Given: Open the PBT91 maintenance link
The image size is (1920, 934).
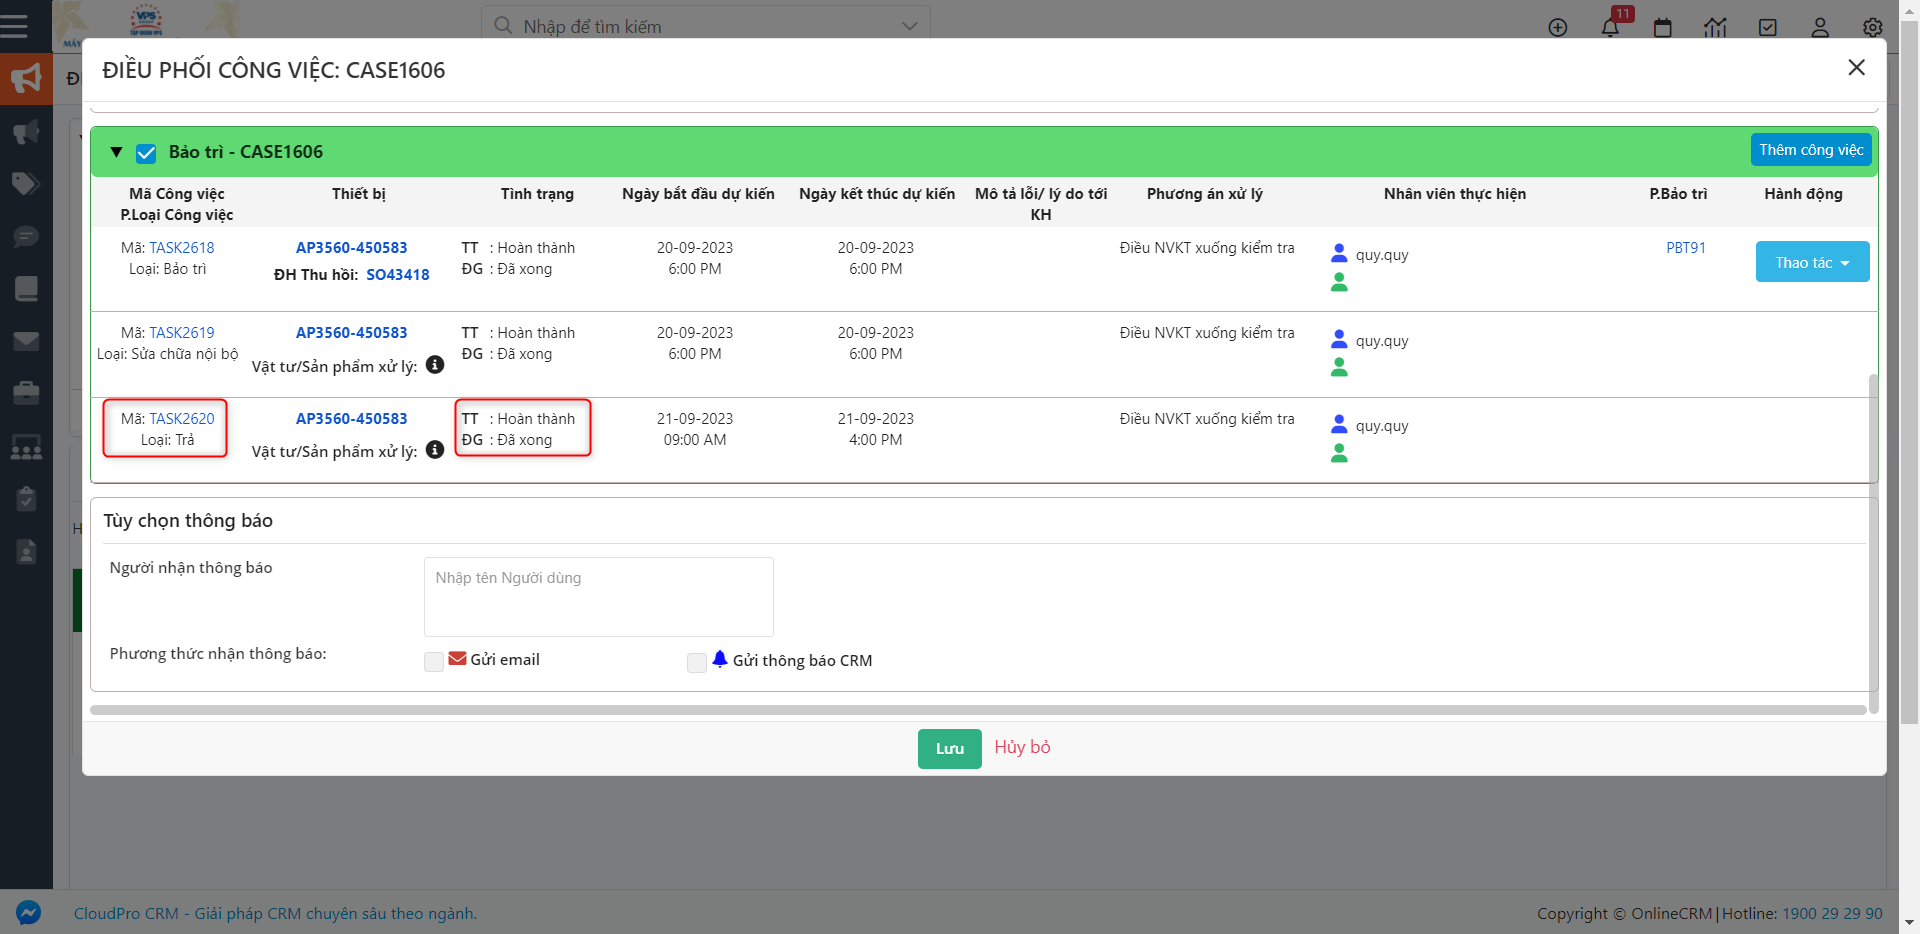Looking at the screenshot, I should click(1686, 248).
